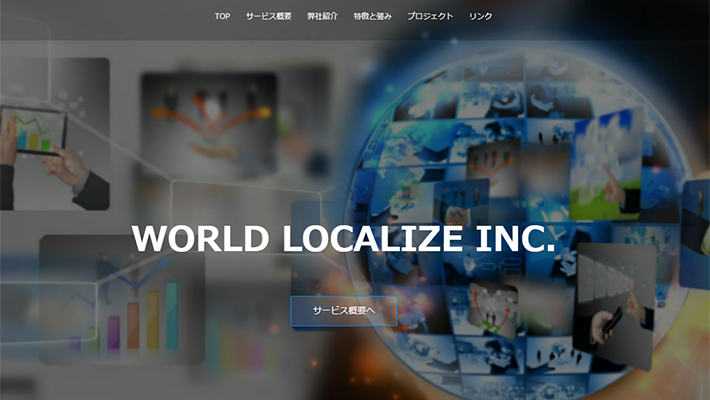Open the 弊社紹介 menu item
This screenshot has height=400, width=710.
pos(322,16)
